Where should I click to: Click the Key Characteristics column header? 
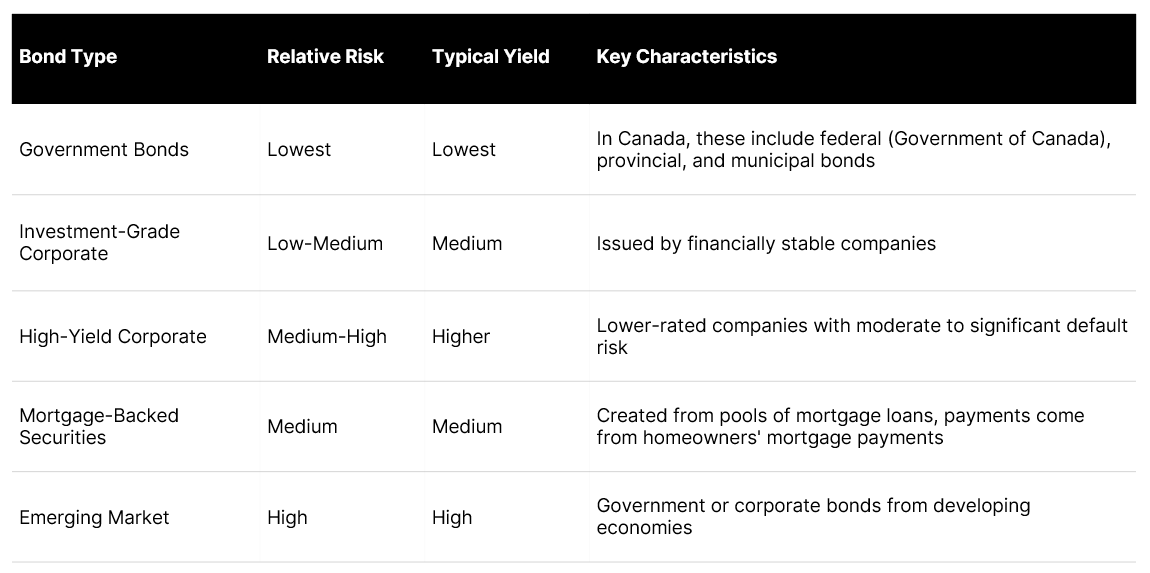pyautogui.click(x=686, y=57)
